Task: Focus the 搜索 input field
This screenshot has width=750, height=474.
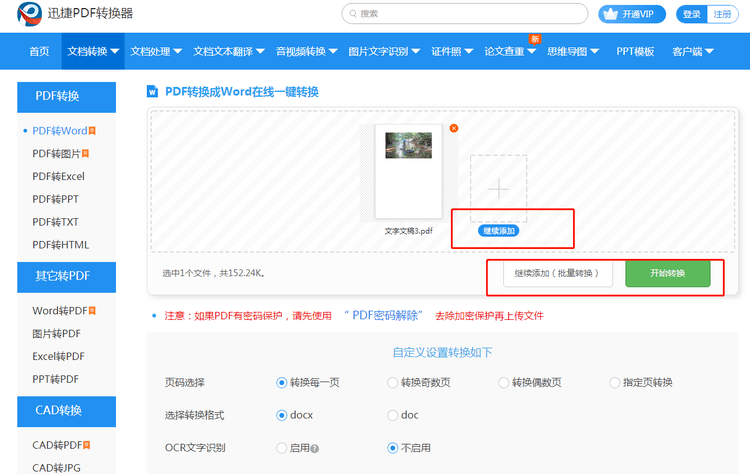Action: 465,14
